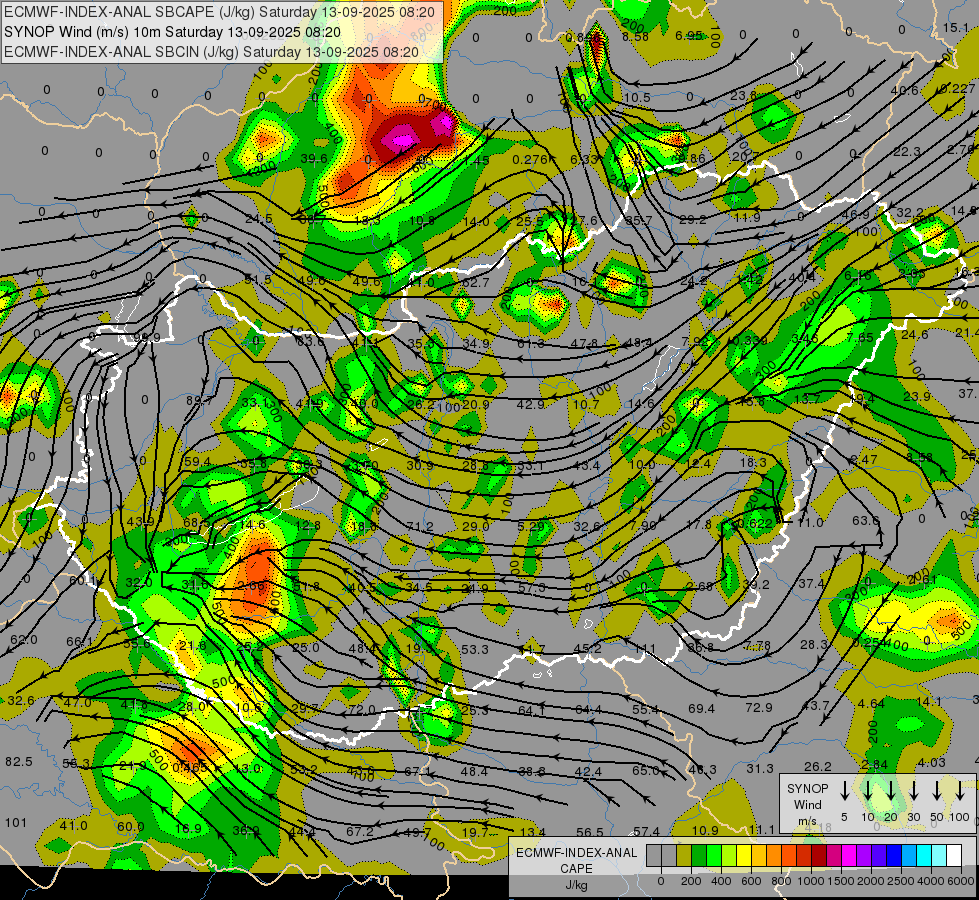The width and height of the screenshot is (979, 900).
Task: Click the 5 m/s wind arrow in legend
Action: pos(844,791)
